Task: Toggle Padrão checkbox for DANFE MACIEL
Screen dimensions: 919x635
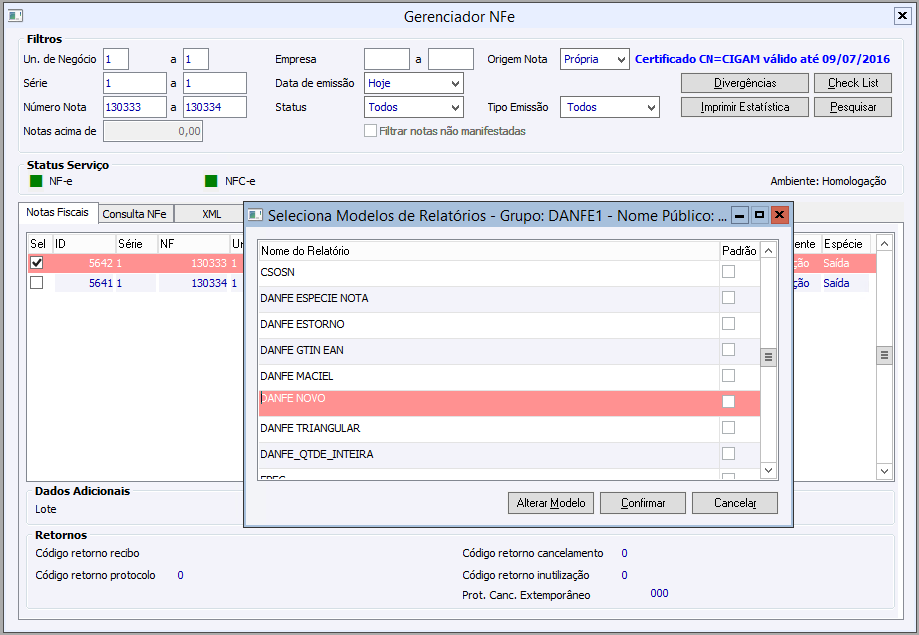Action: [x=729, y=375]
